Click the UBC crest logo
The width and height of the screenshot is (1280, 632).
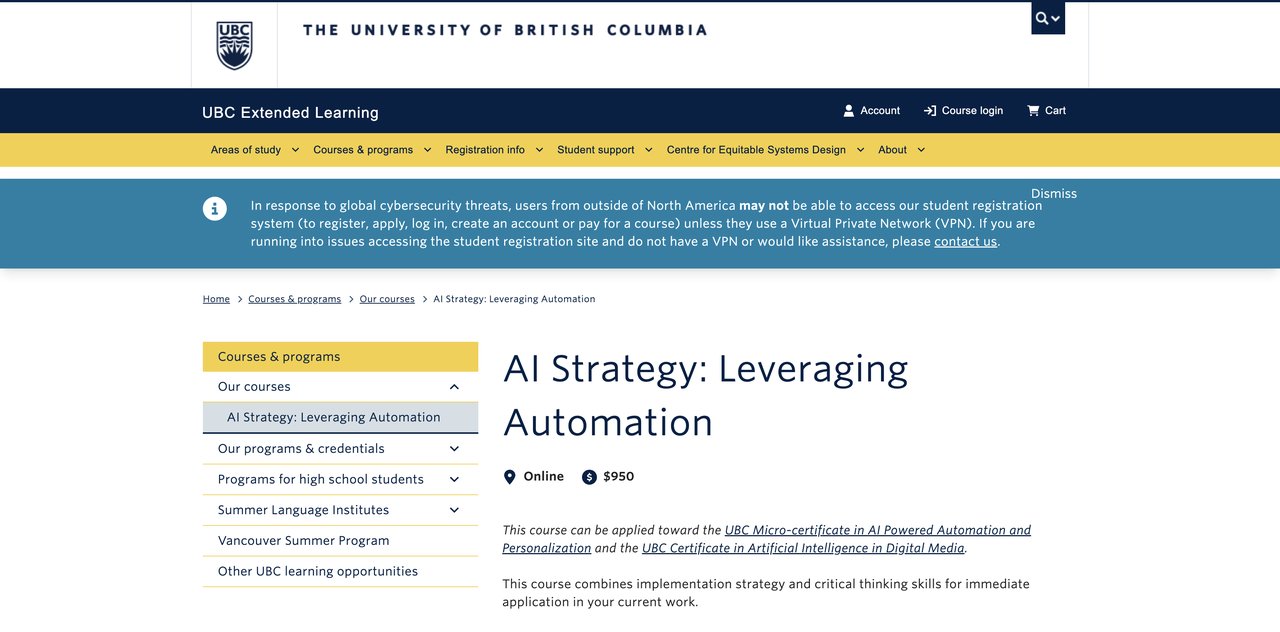(x=234, y=46)
